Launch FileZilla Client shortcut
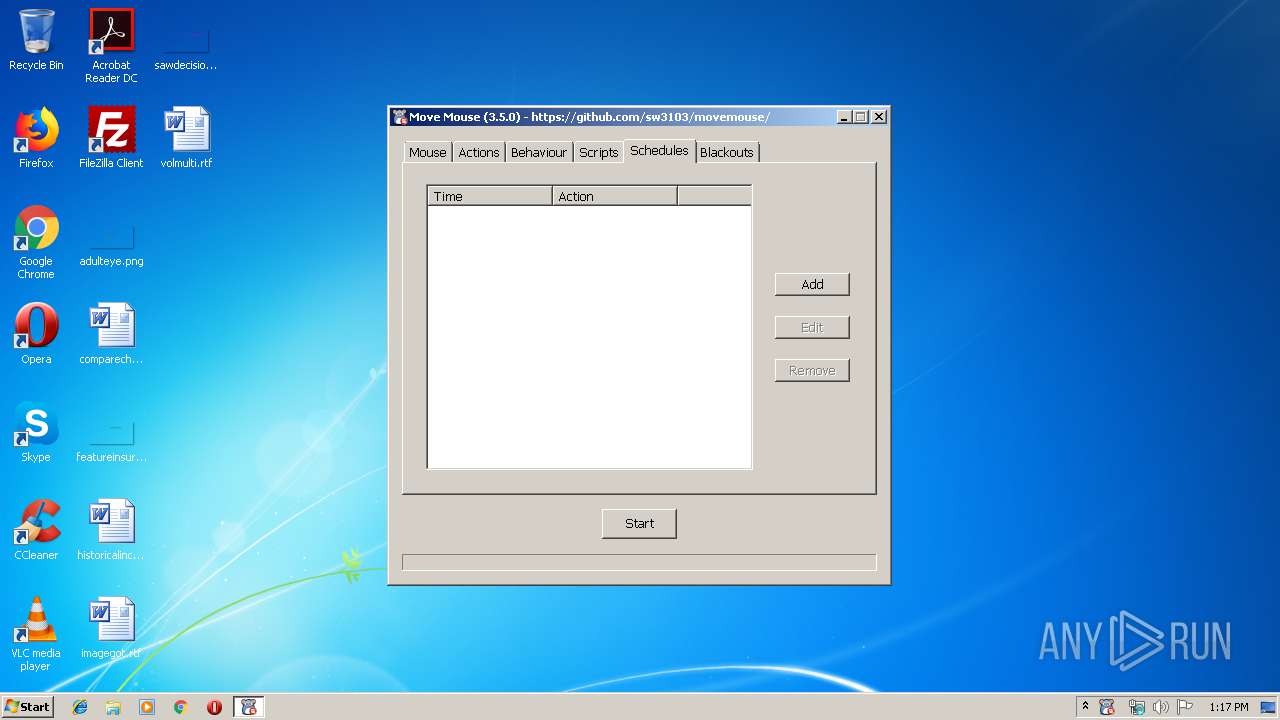The height and width of the screenshot is (720, 1280). [x=111, y=138]
